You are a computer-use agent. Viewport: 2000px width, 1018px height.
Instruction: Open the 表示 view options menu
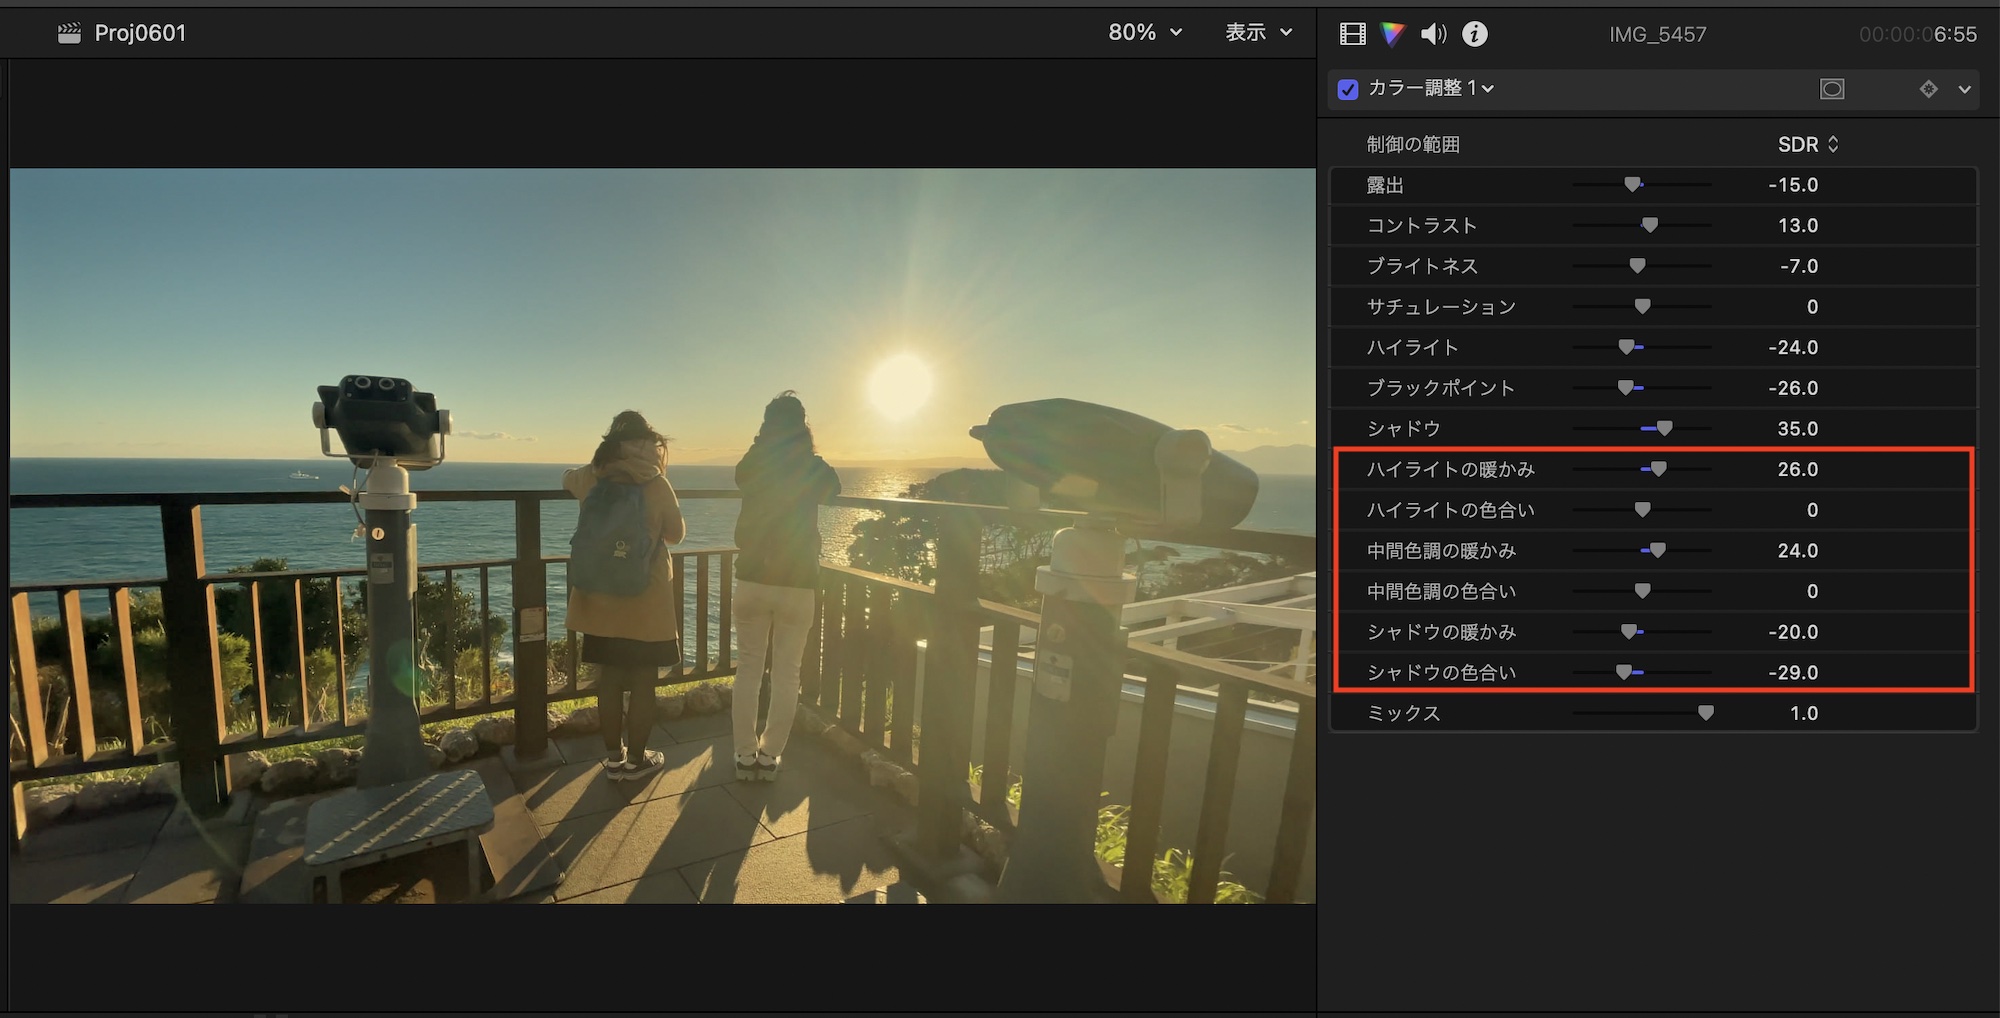point(1258,32)
